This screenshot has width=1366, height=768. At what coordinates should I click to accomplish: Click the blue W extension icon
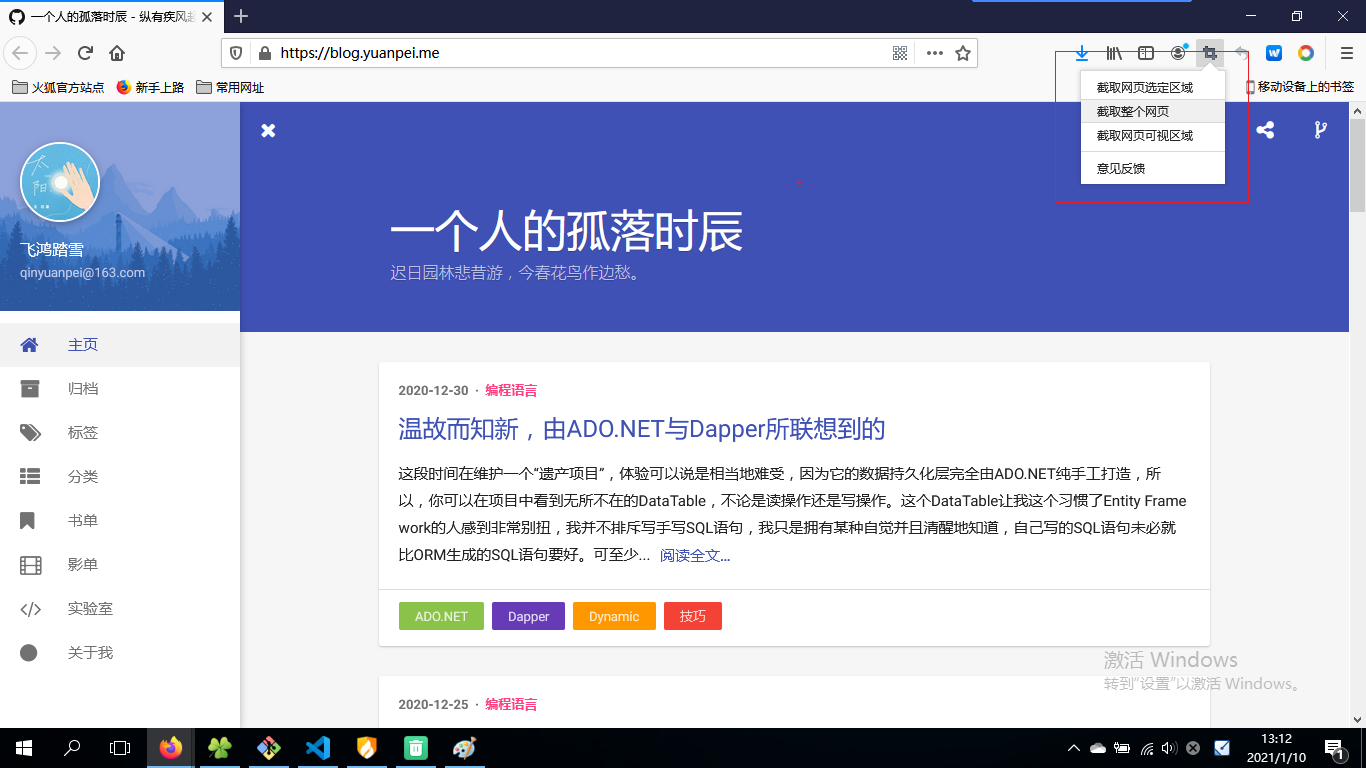click(1274, 53)
